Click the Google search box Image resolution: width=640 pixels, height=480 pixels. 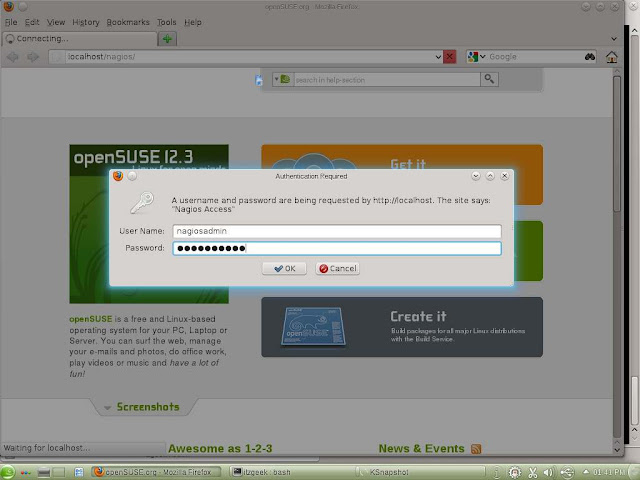coord(535,57)
